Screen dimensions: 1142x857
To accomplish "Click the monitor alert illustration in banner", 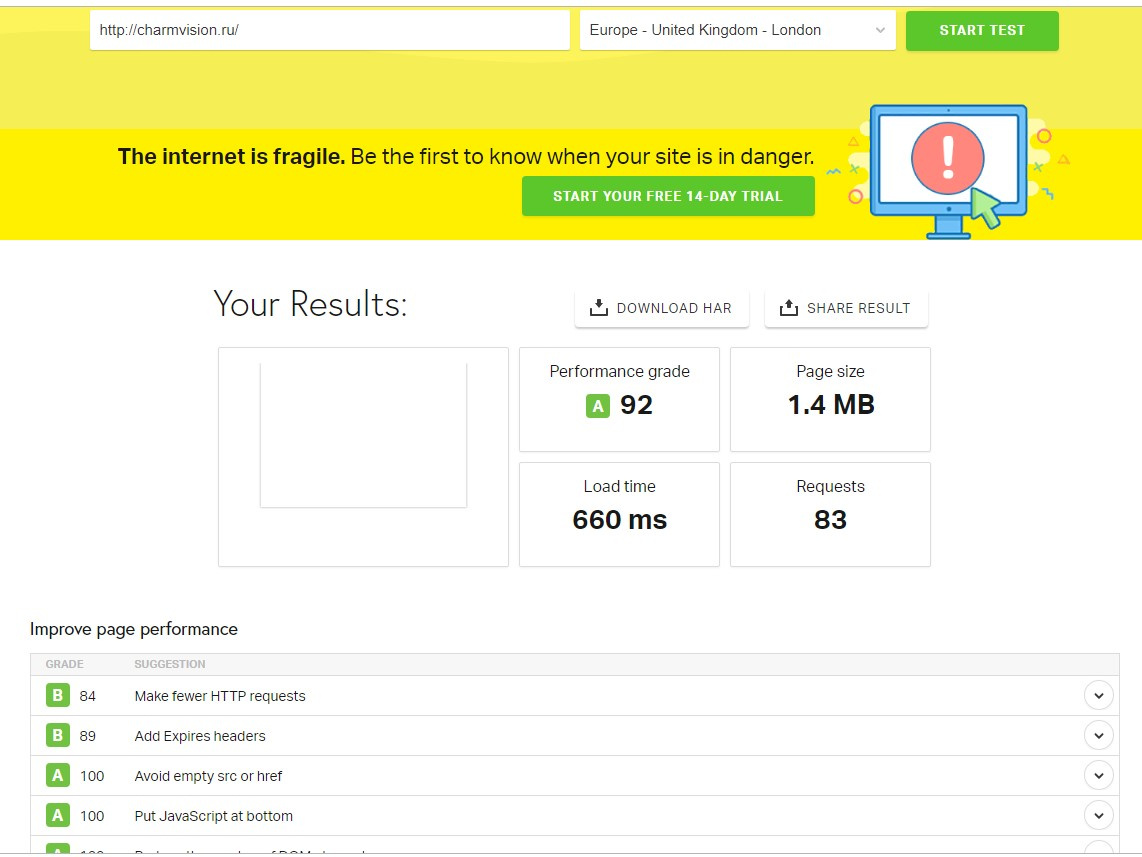I will pos(949,172).
